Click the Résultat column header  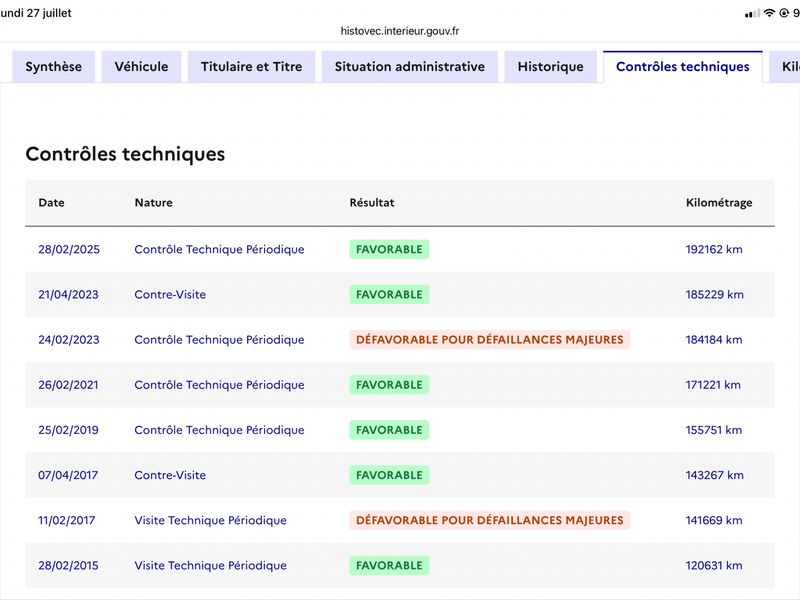tap(372, 203)
